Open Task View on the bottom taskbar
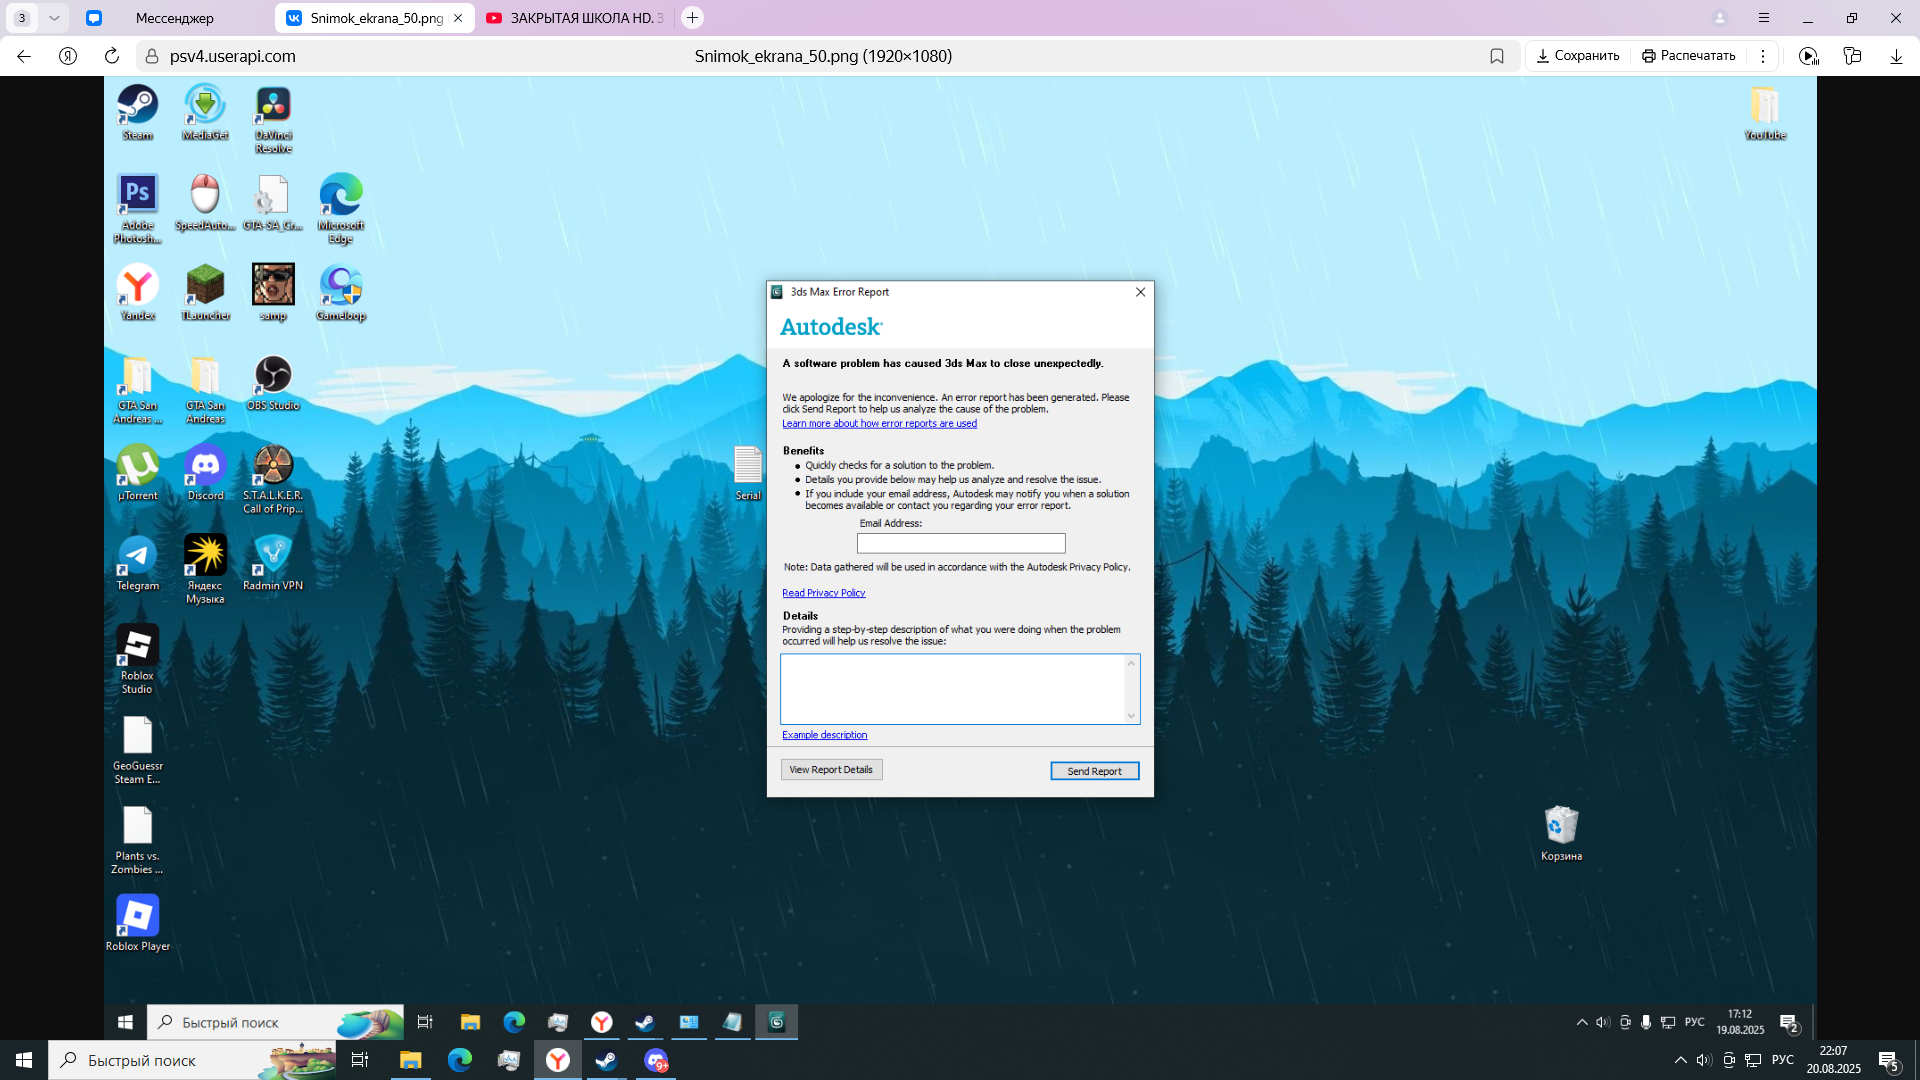 click(x=360, y=1060)
